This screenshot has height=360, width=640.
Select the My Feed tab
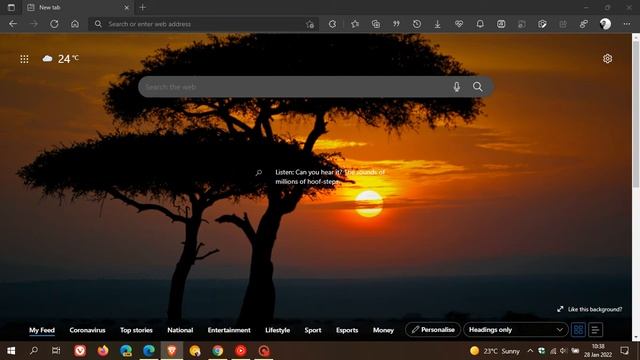point(42,330)
